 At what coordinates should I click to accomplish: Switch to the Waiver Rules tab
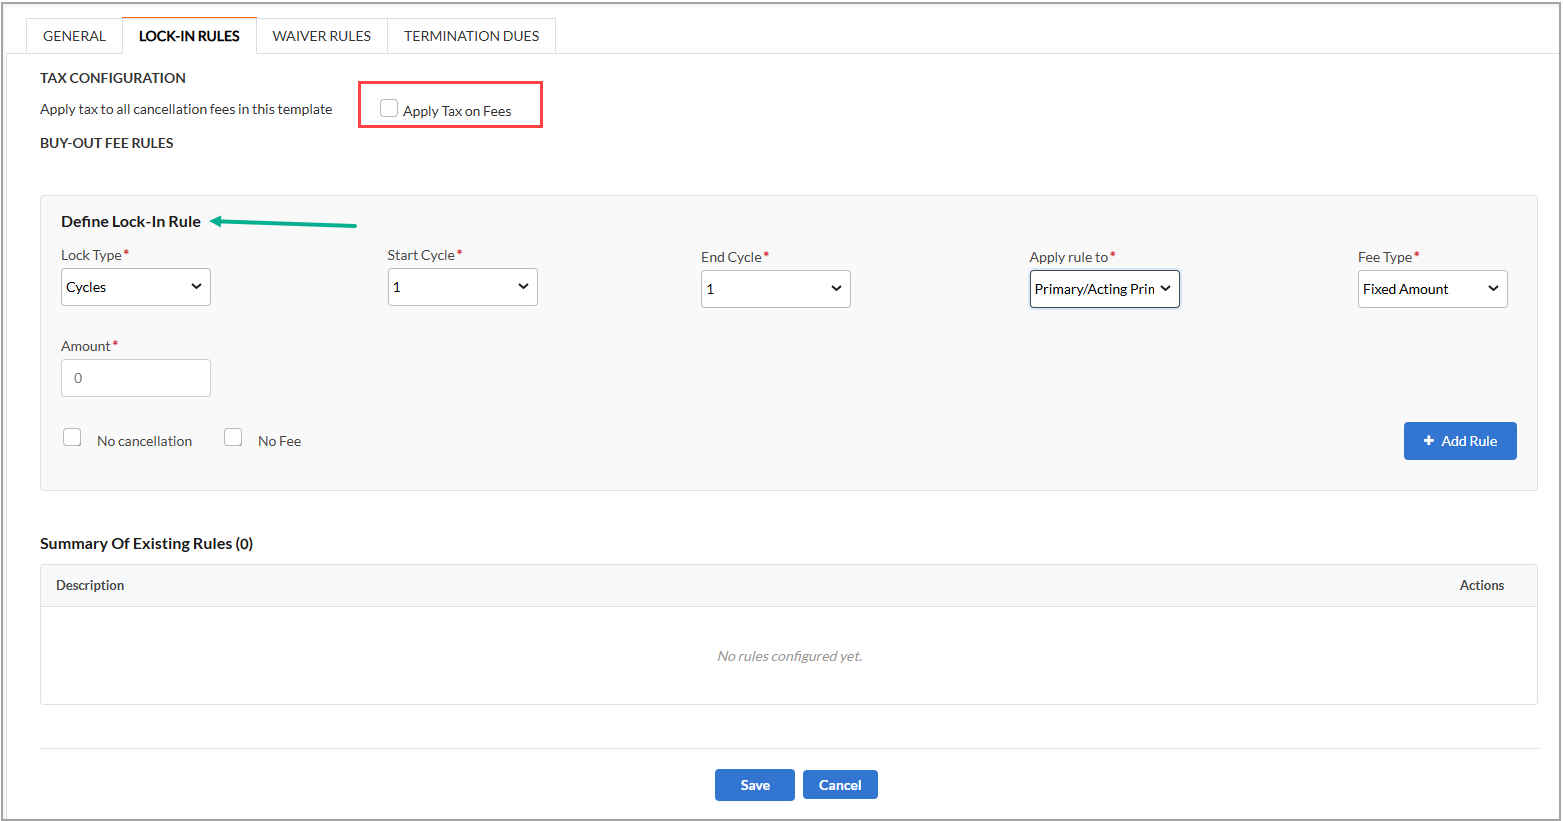[321, 36]
